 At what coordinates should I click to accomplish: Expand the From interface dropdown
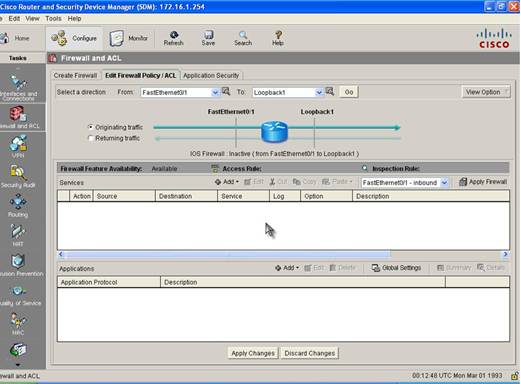[x=215, y=92]
